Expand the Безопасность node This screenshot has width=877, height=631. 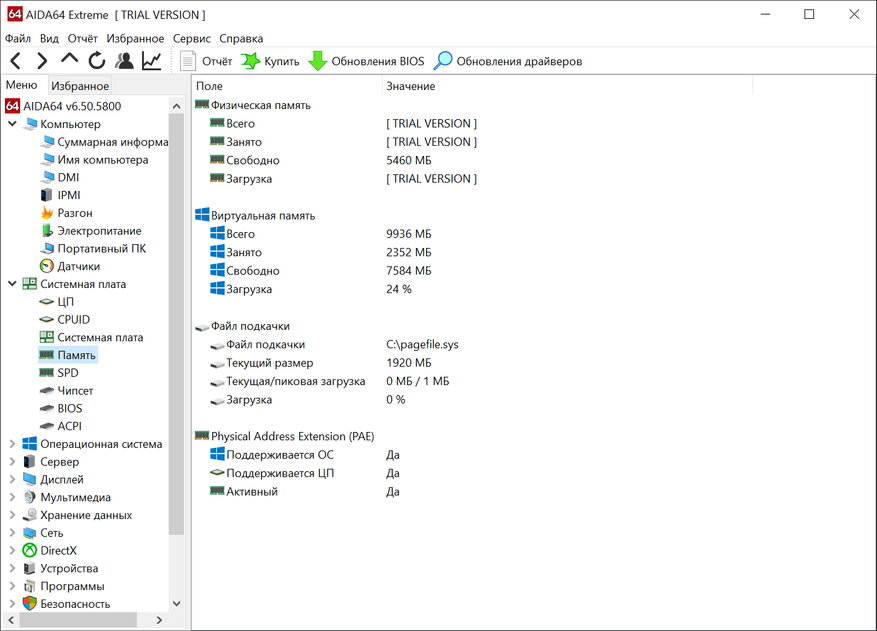(x=12, y=604)
